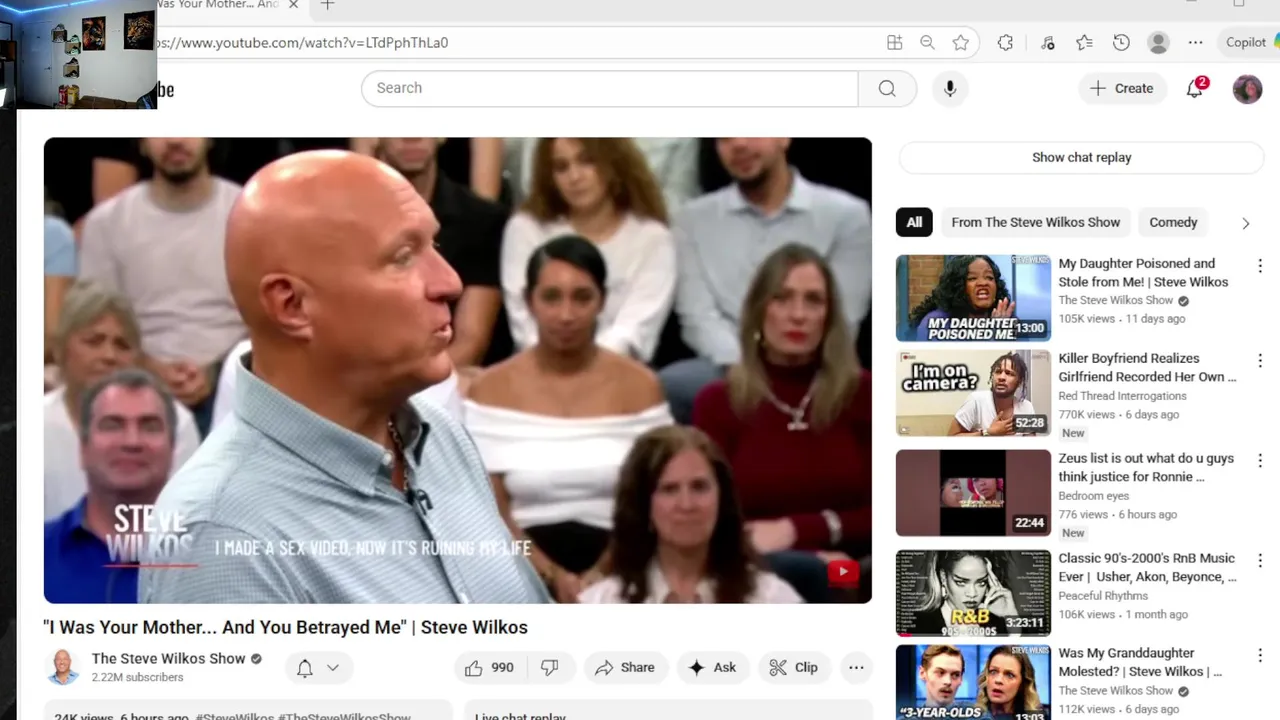Screen dimensions: 1280x720
Task: Open options for Classic 90's-2000's RnB video
Action: coord(1259,561)
